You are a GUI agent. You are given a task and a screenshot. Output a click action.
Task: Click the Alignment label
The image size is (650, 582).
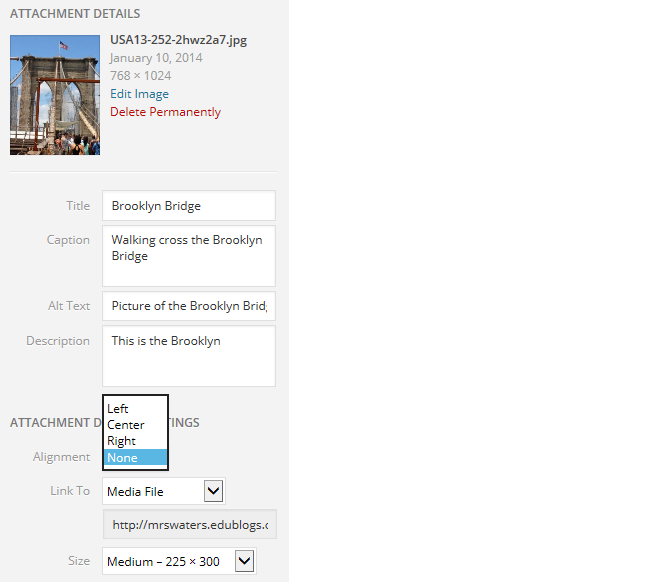point(61,457)
